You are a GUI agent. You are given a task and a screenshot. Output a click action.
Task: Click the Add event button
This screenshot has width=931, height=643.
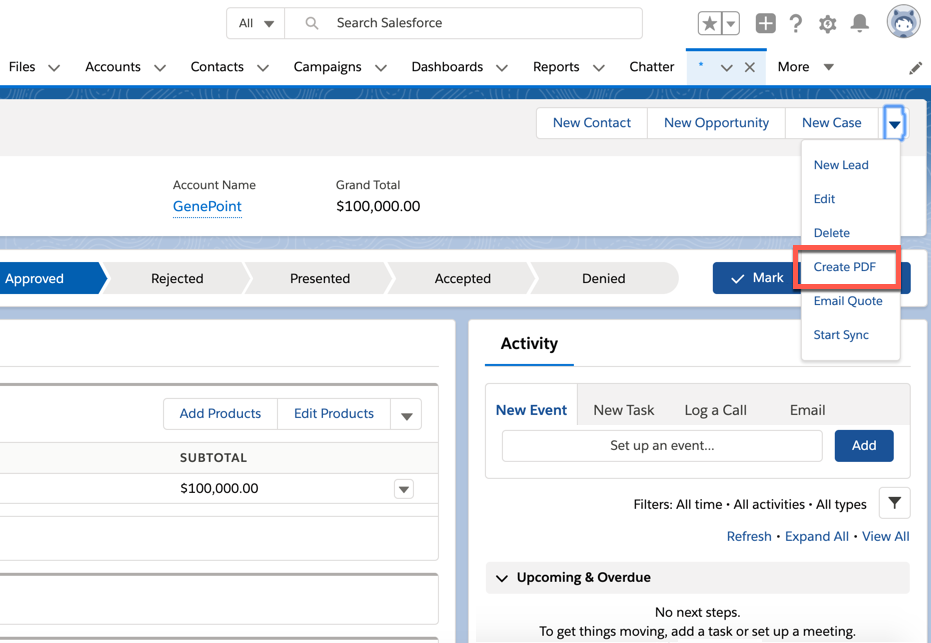point(864,446)
